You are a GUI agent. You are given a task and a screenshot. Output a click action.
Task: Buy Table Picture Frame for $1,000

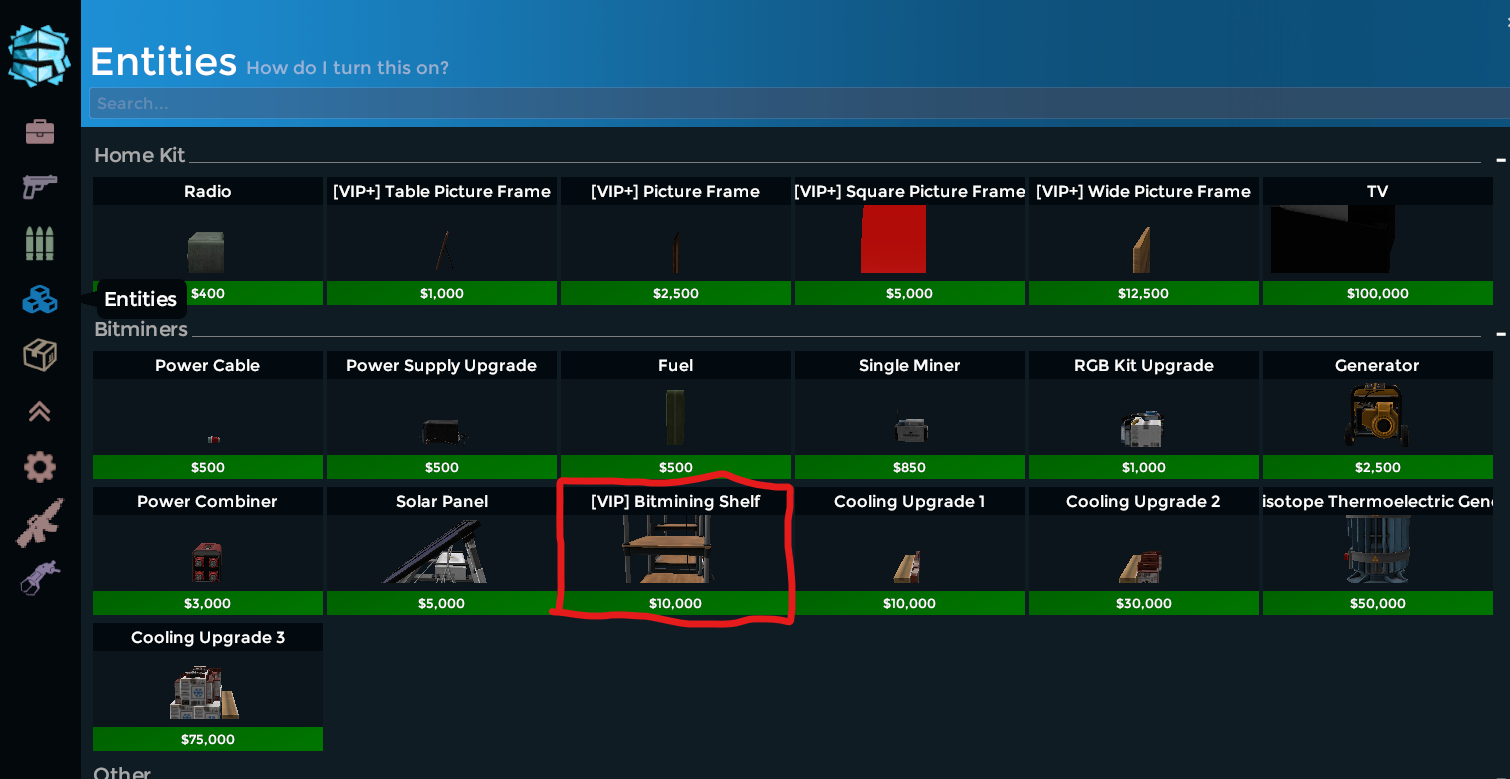coord(442,293)
